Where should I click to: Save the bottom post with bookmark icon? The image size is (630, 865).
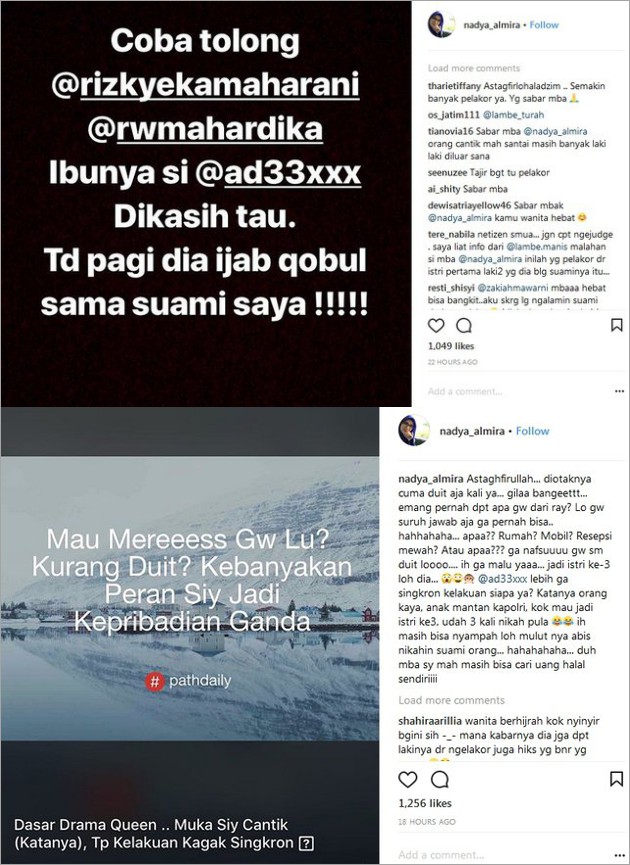click(x=616, y=779)
